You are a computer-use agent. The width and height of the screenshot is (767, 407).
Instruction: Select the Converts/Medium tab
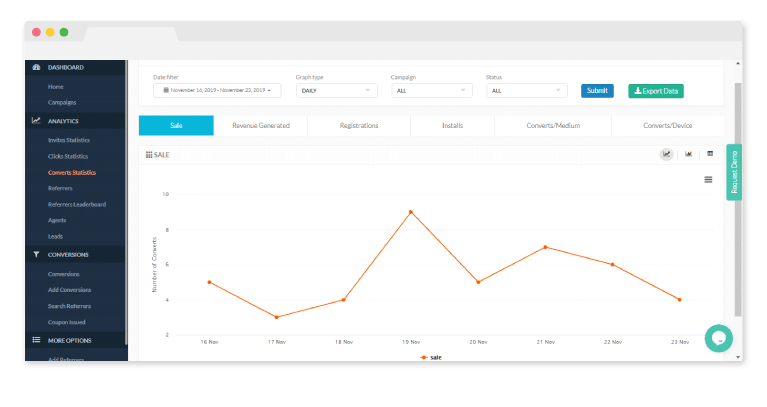pyautogui.click(x=553, y=125)
